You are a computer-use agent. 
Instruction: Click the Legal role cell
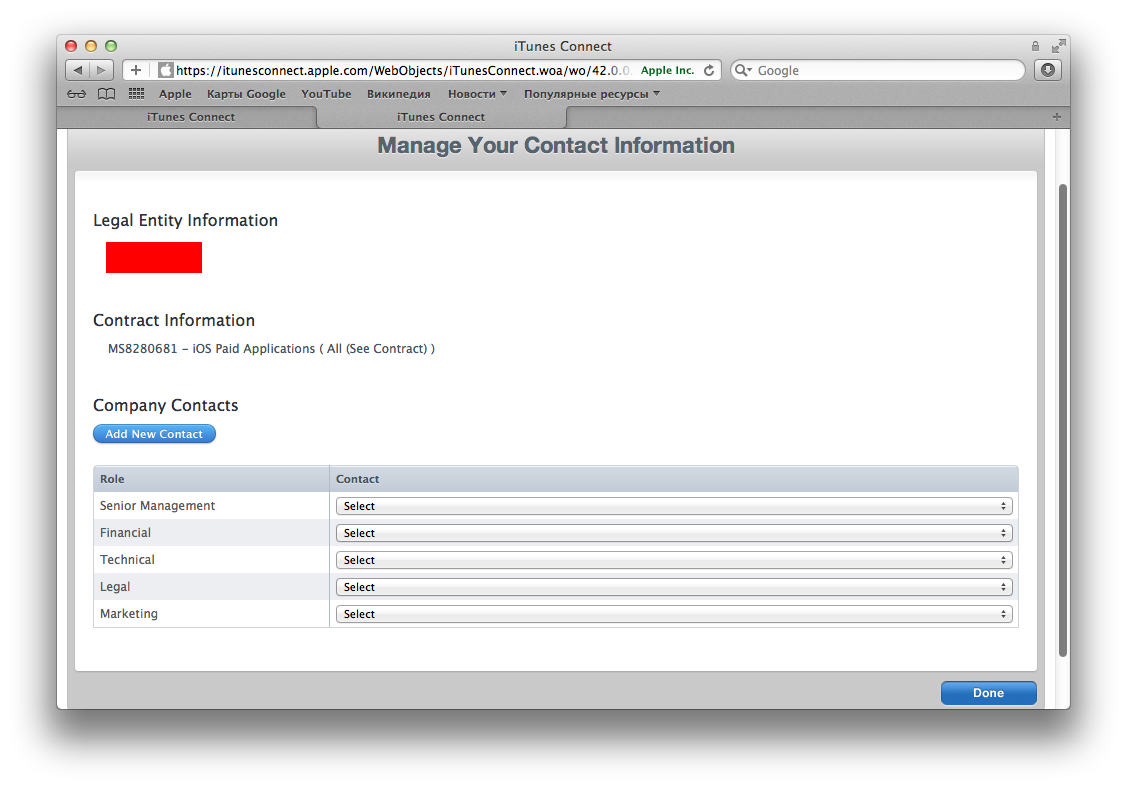click(x=211, y=587)
